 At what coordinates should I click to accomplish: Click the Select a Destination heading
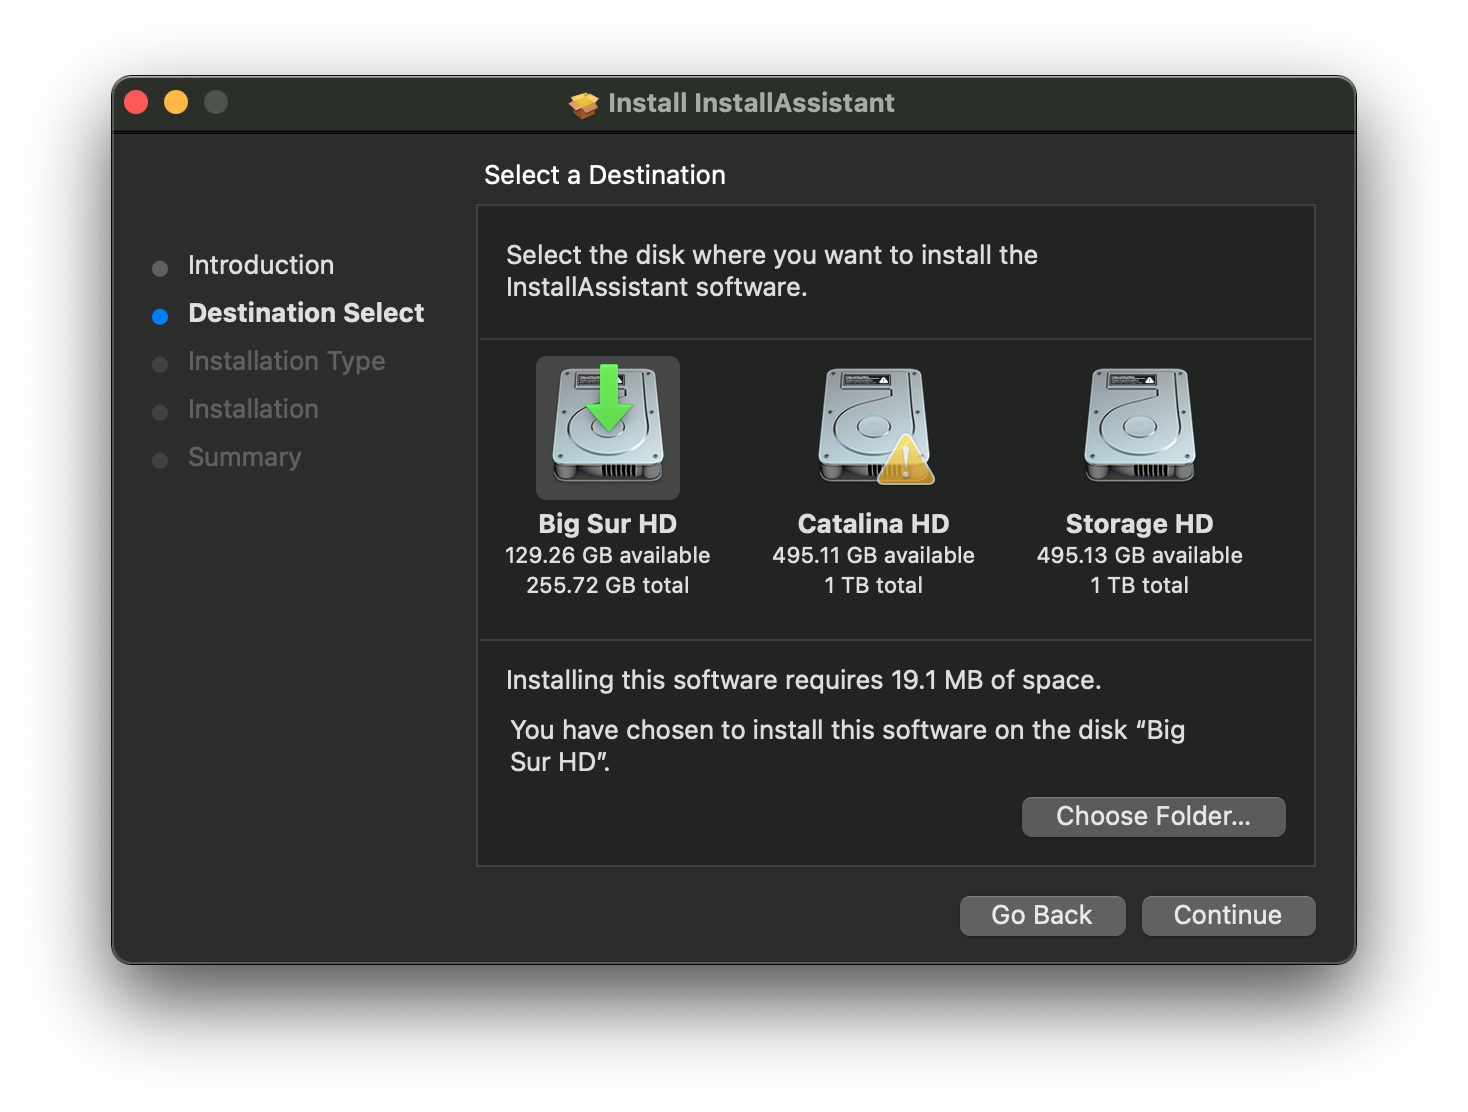coord(605,175)
